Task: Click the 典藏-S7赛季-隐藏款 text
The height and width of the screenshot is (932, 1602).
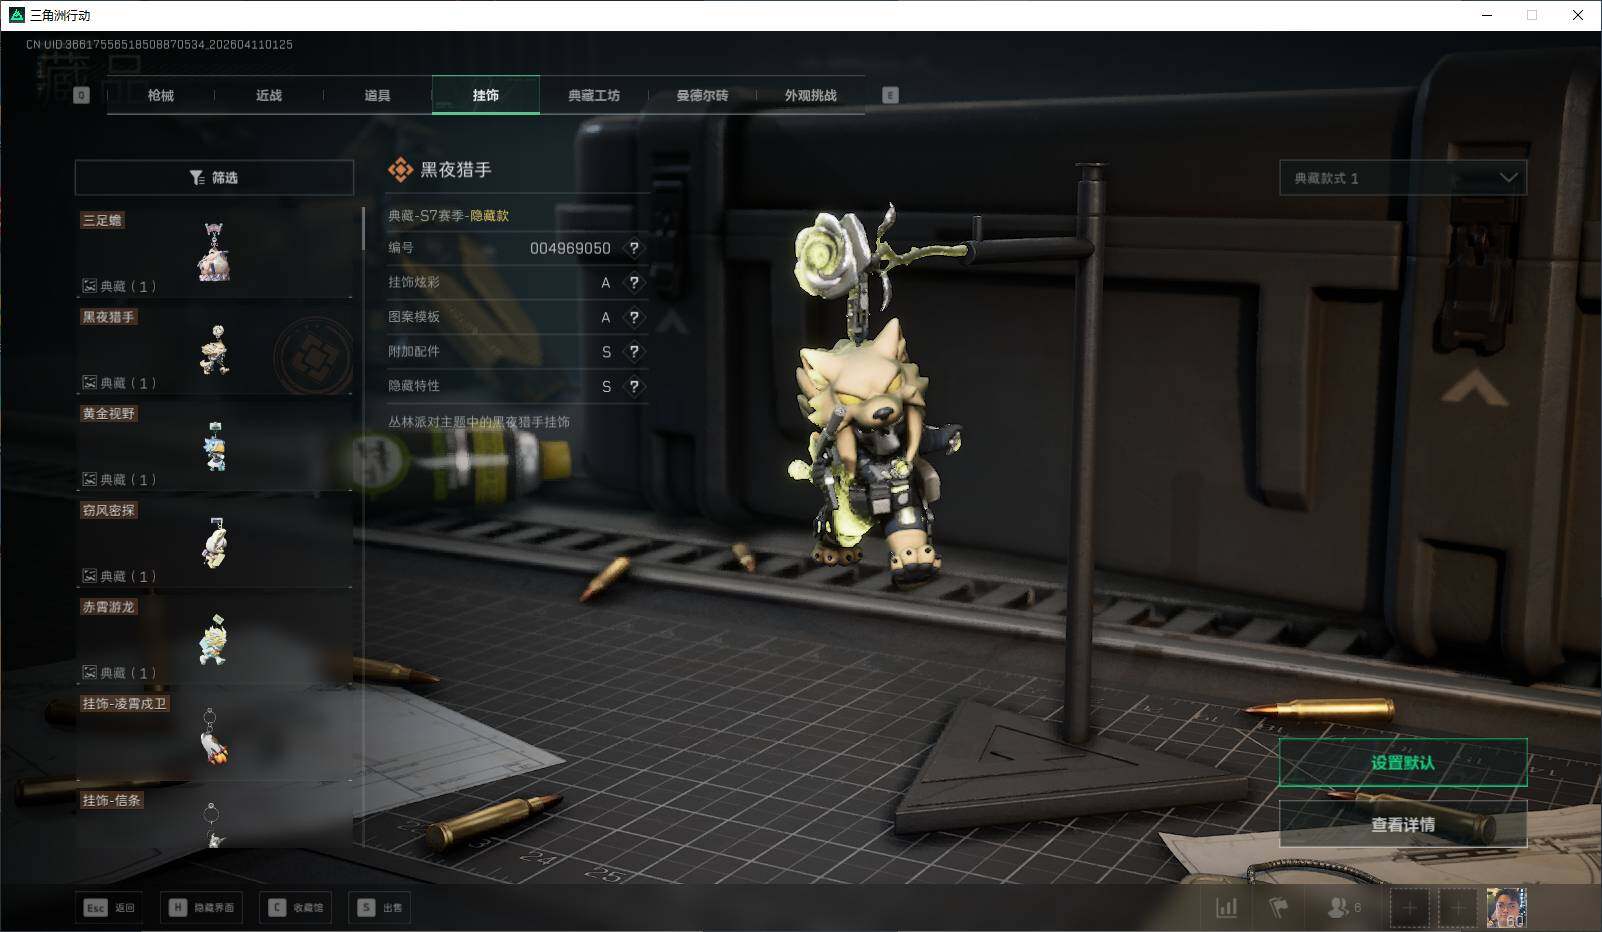Action: pyautogui.click(x=448, y=215)
